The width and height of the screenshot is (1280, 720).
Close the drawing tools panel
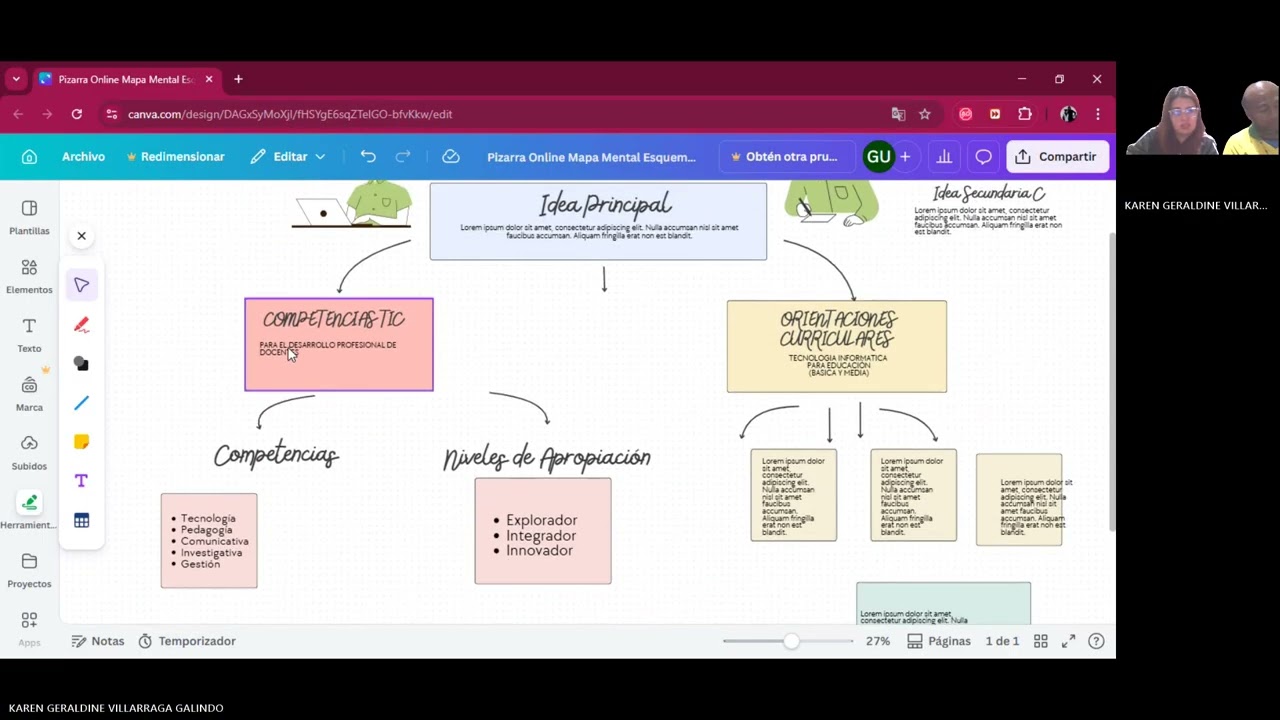point(82,236)
